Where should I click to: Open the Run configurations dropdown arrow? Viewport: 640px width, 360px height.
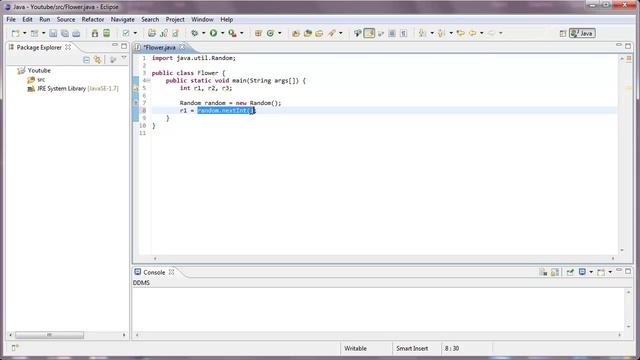(x=222, y=33)
